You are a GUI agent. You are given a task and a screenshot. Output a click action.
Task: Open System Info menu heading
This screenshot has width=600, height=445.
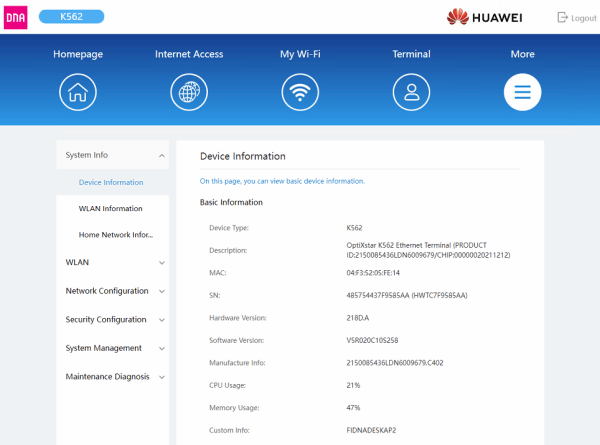click(112, 155)
